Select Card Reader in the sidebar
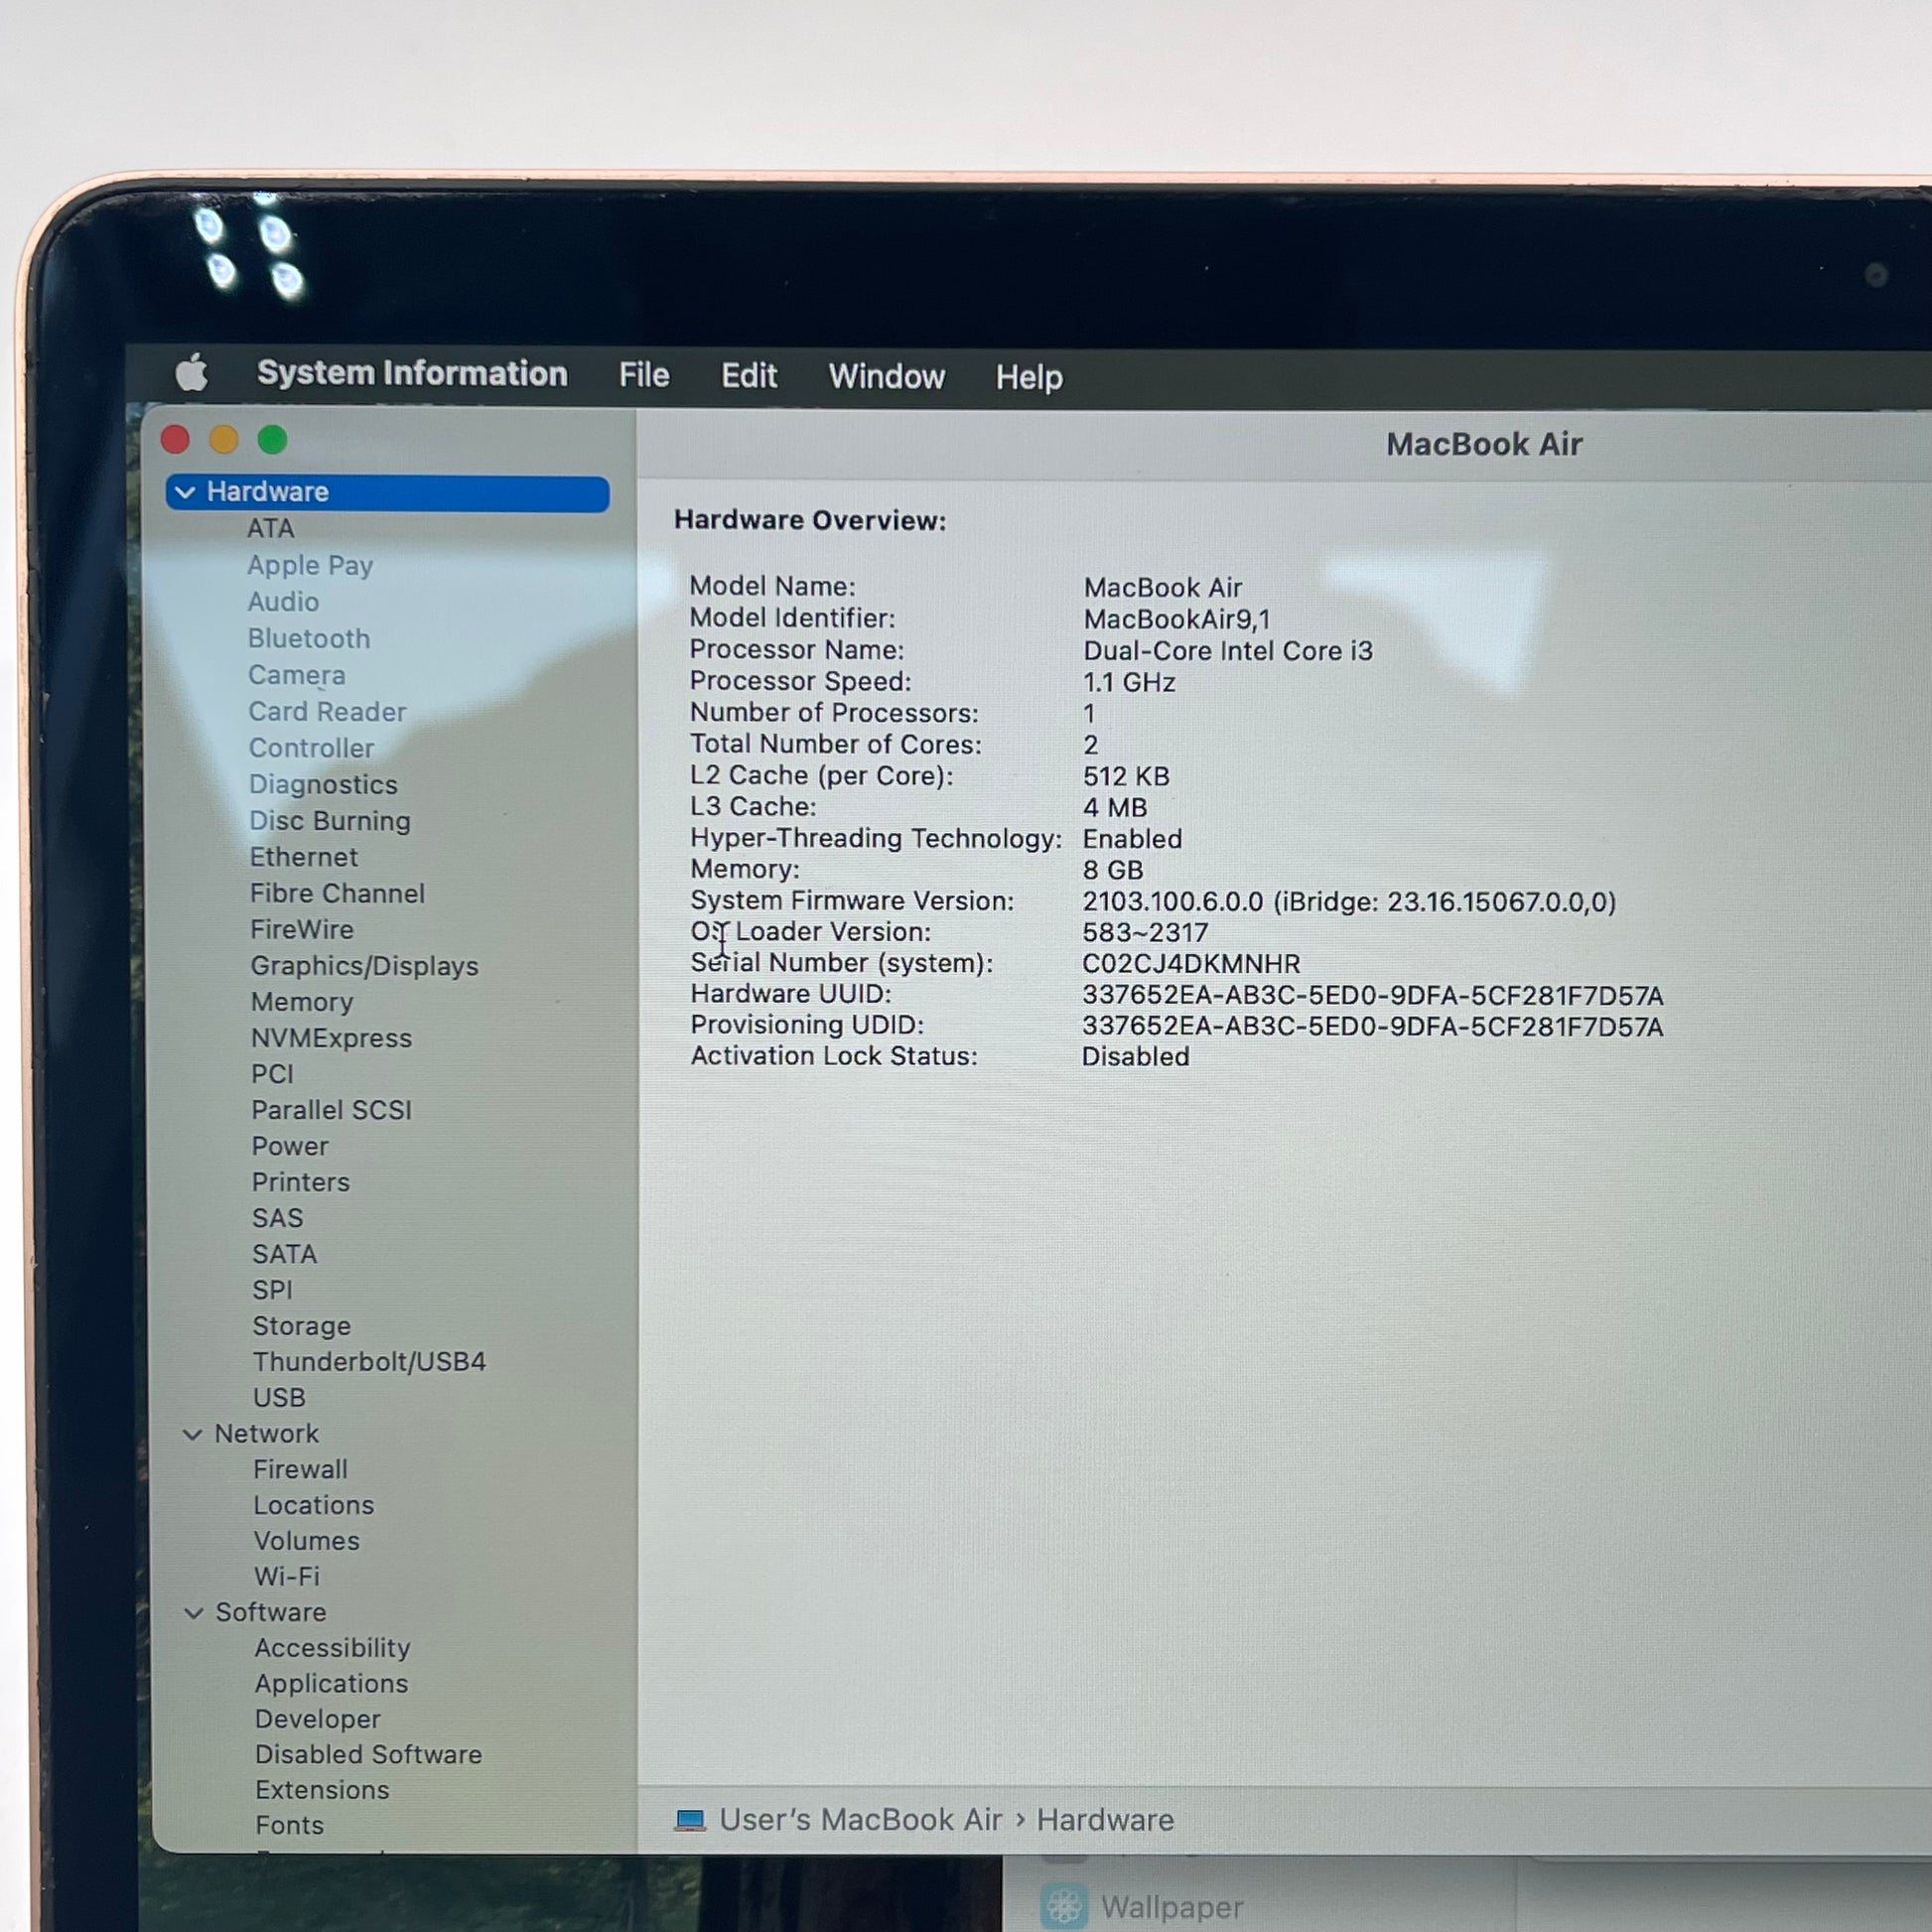The height and width of the screenshot is (1932, 1932). click(327, 712)
